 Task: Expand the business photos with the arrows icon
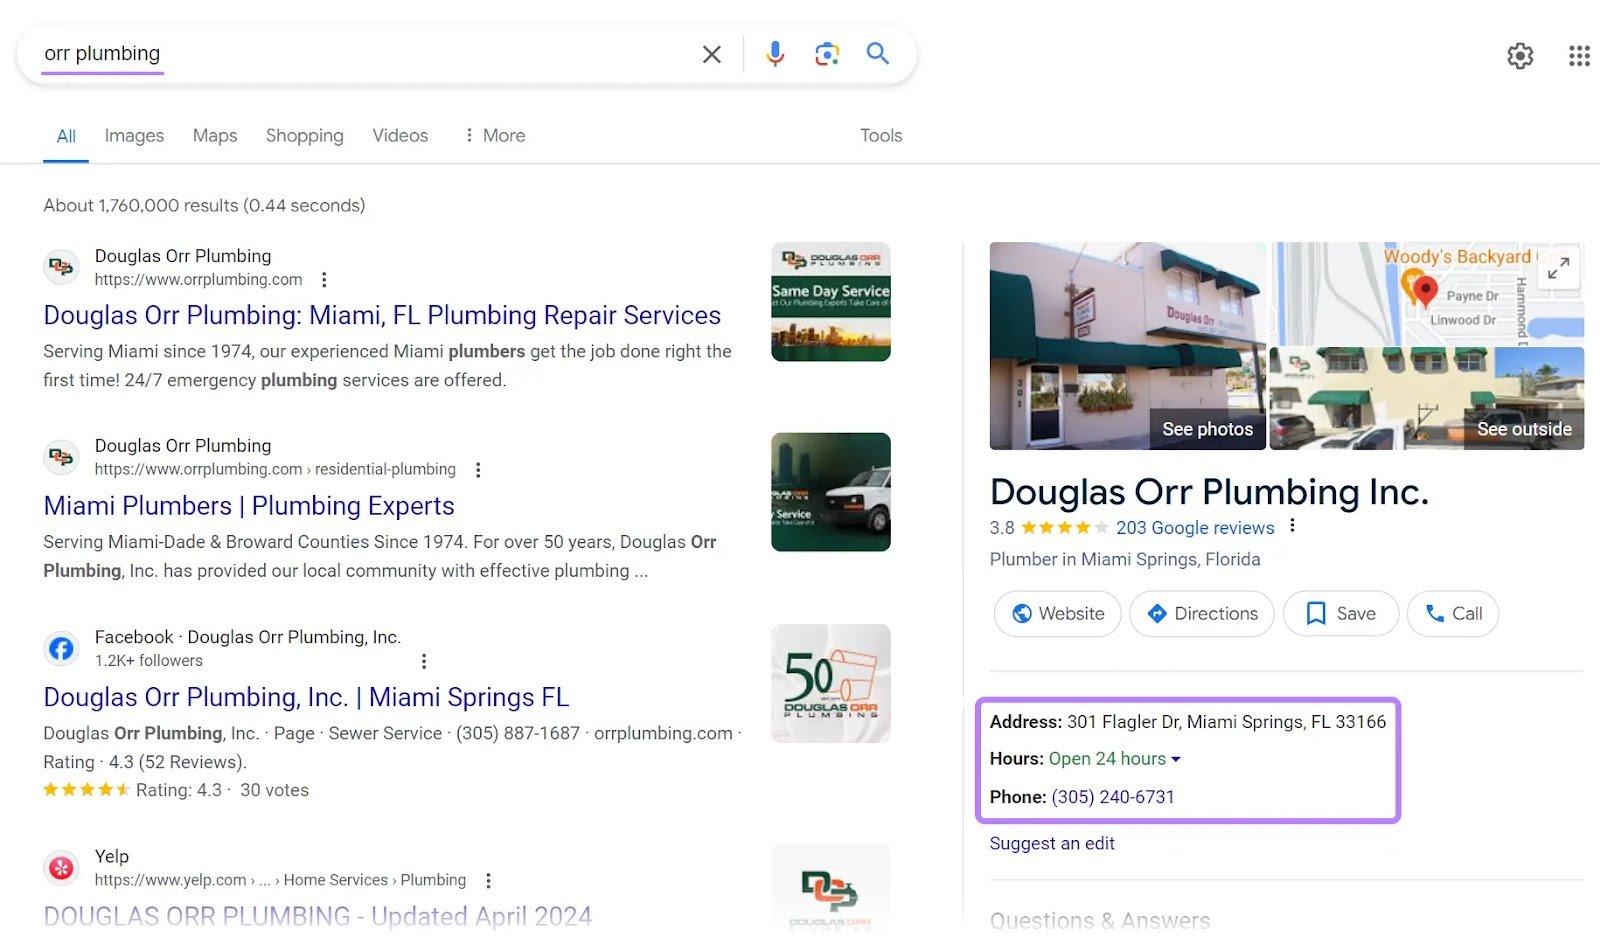(1558, 268)
